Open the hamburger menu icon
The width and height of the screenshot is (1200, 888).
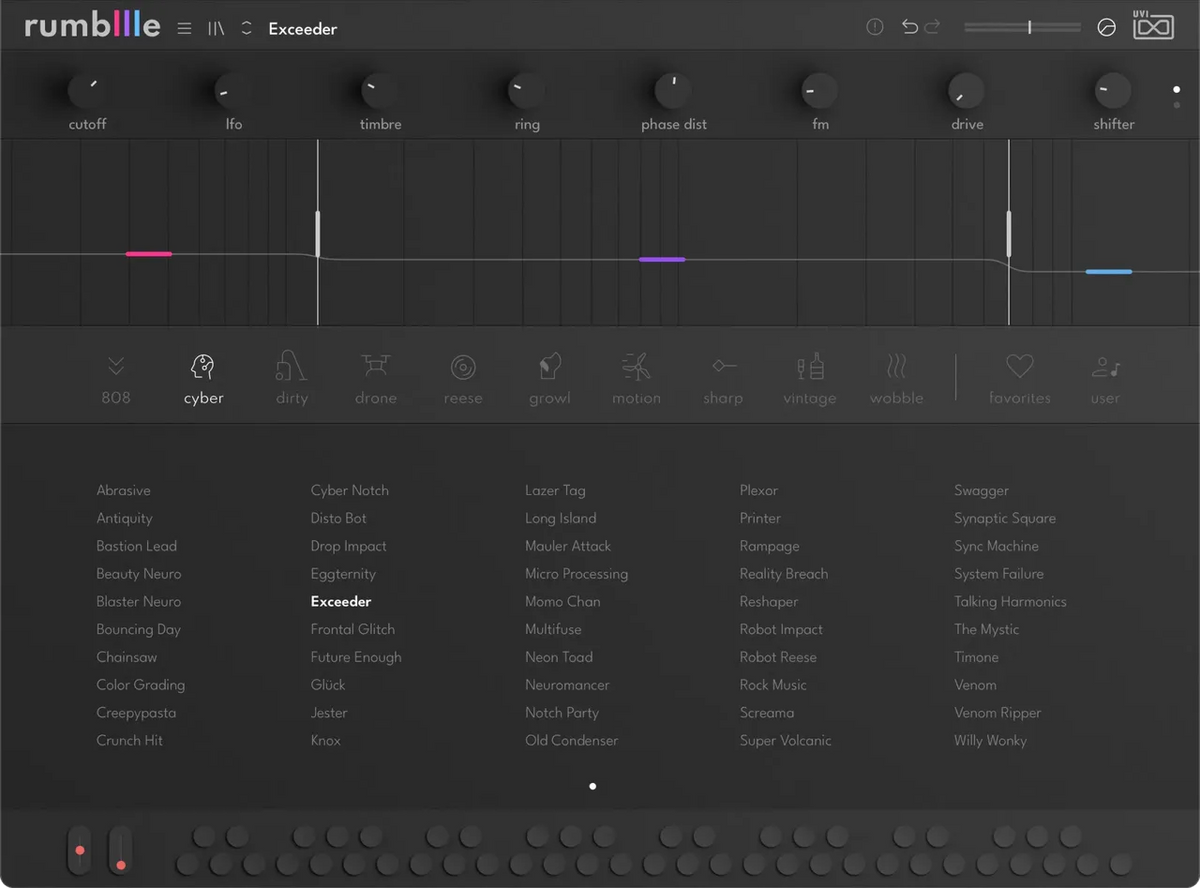coord(184,28)
